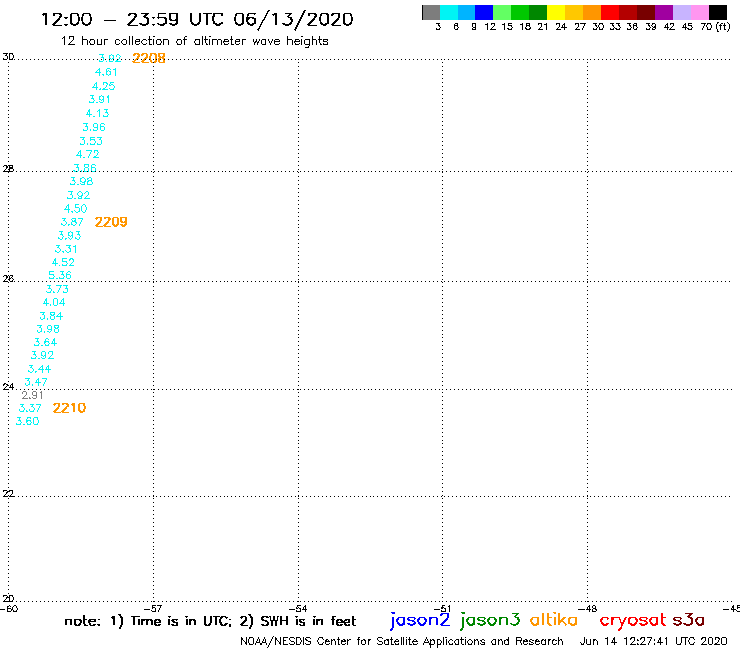
Task: Click the wave height value 3.91
Action: (x=100, y=99)
